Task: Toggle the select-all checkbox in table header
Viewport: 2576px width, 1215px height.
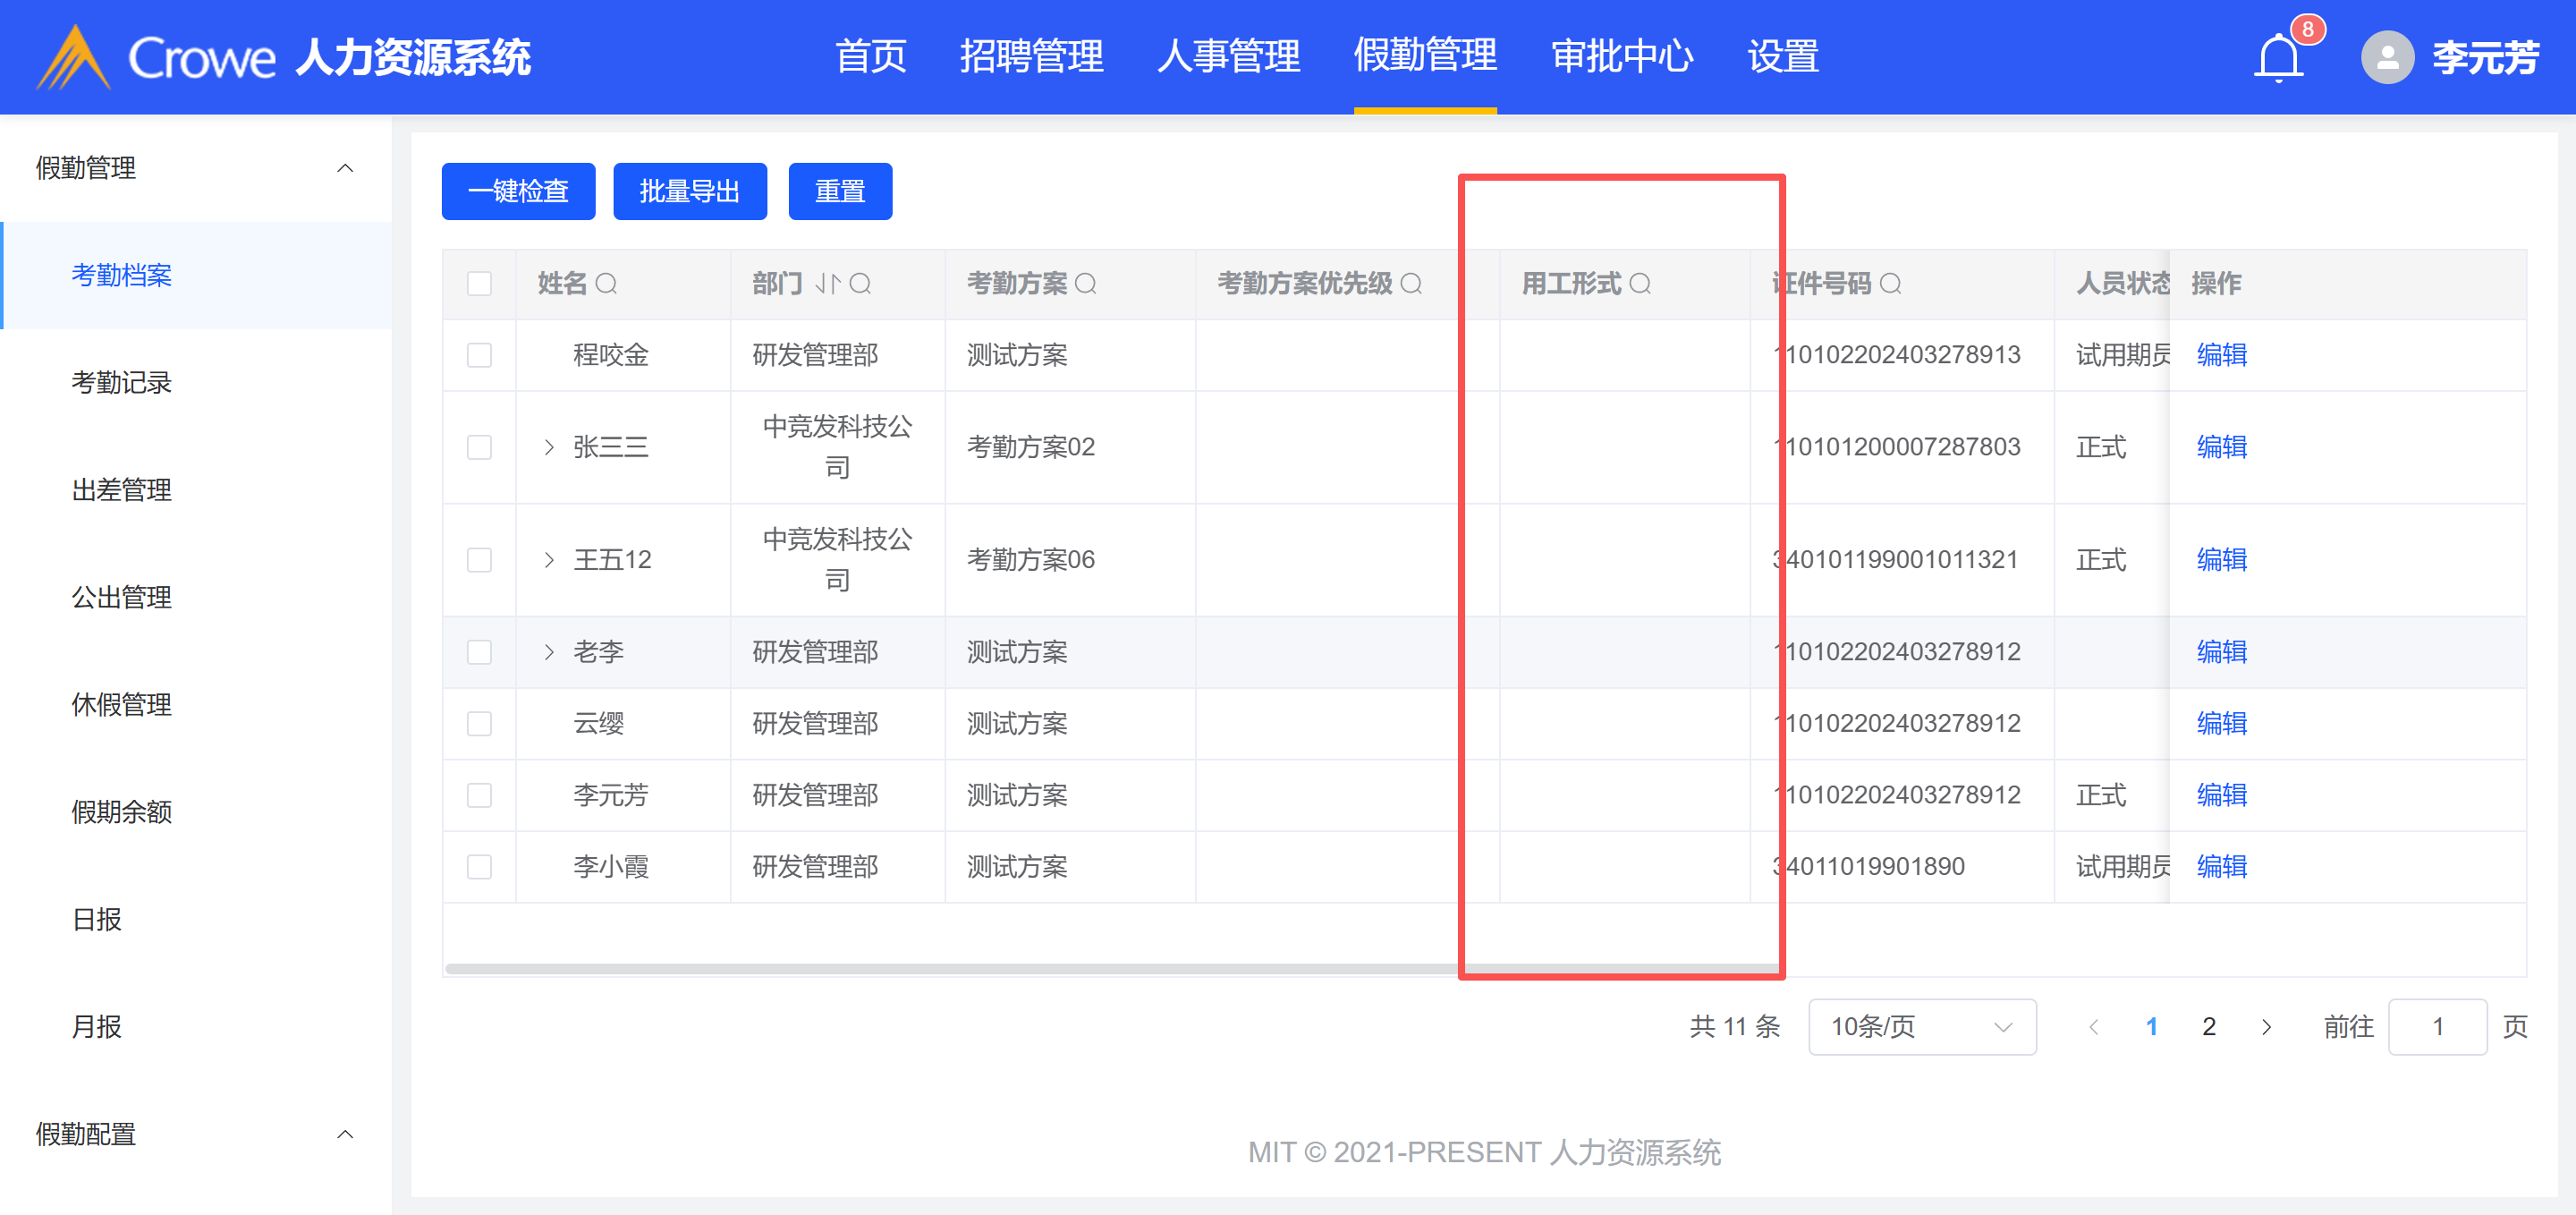Action: click(x=479, y=284)
